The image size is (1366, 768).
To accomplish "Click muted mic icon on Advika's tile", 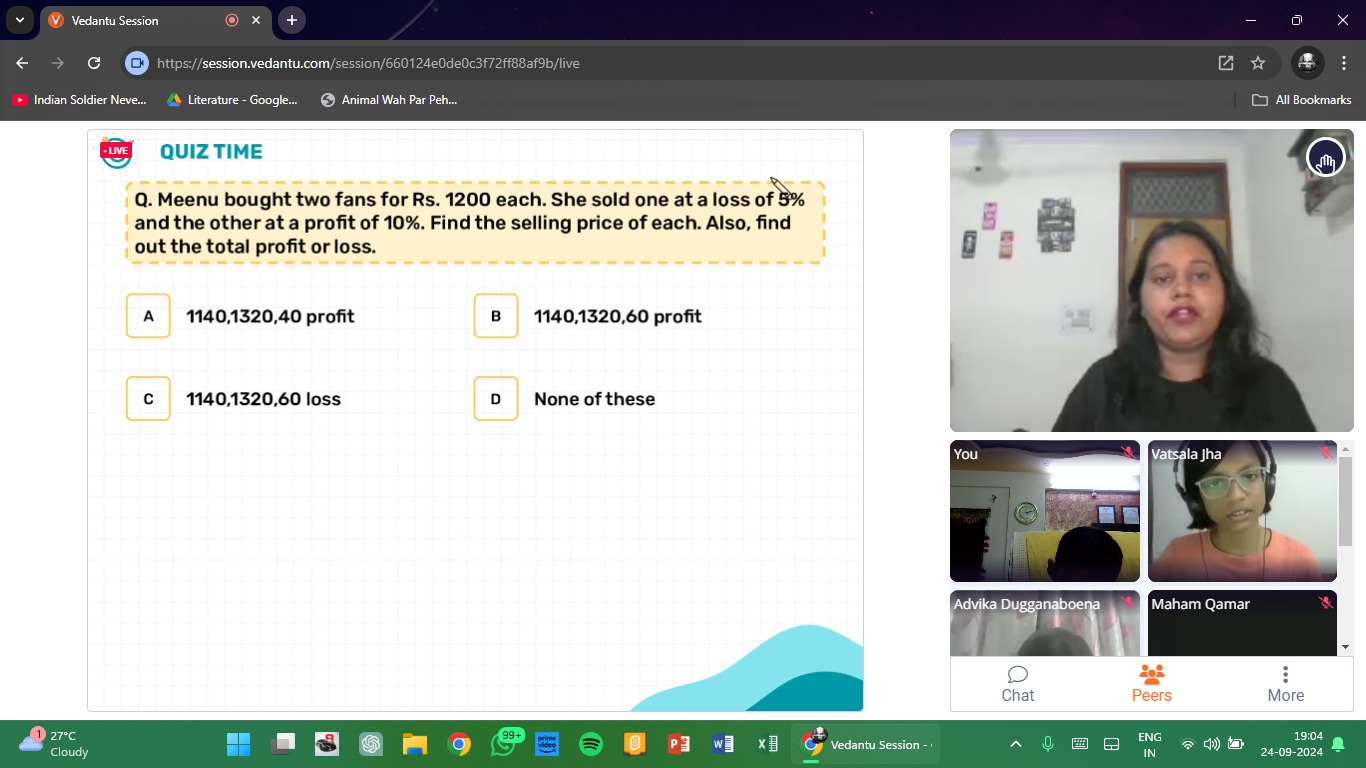I will tap(1127, 603).
